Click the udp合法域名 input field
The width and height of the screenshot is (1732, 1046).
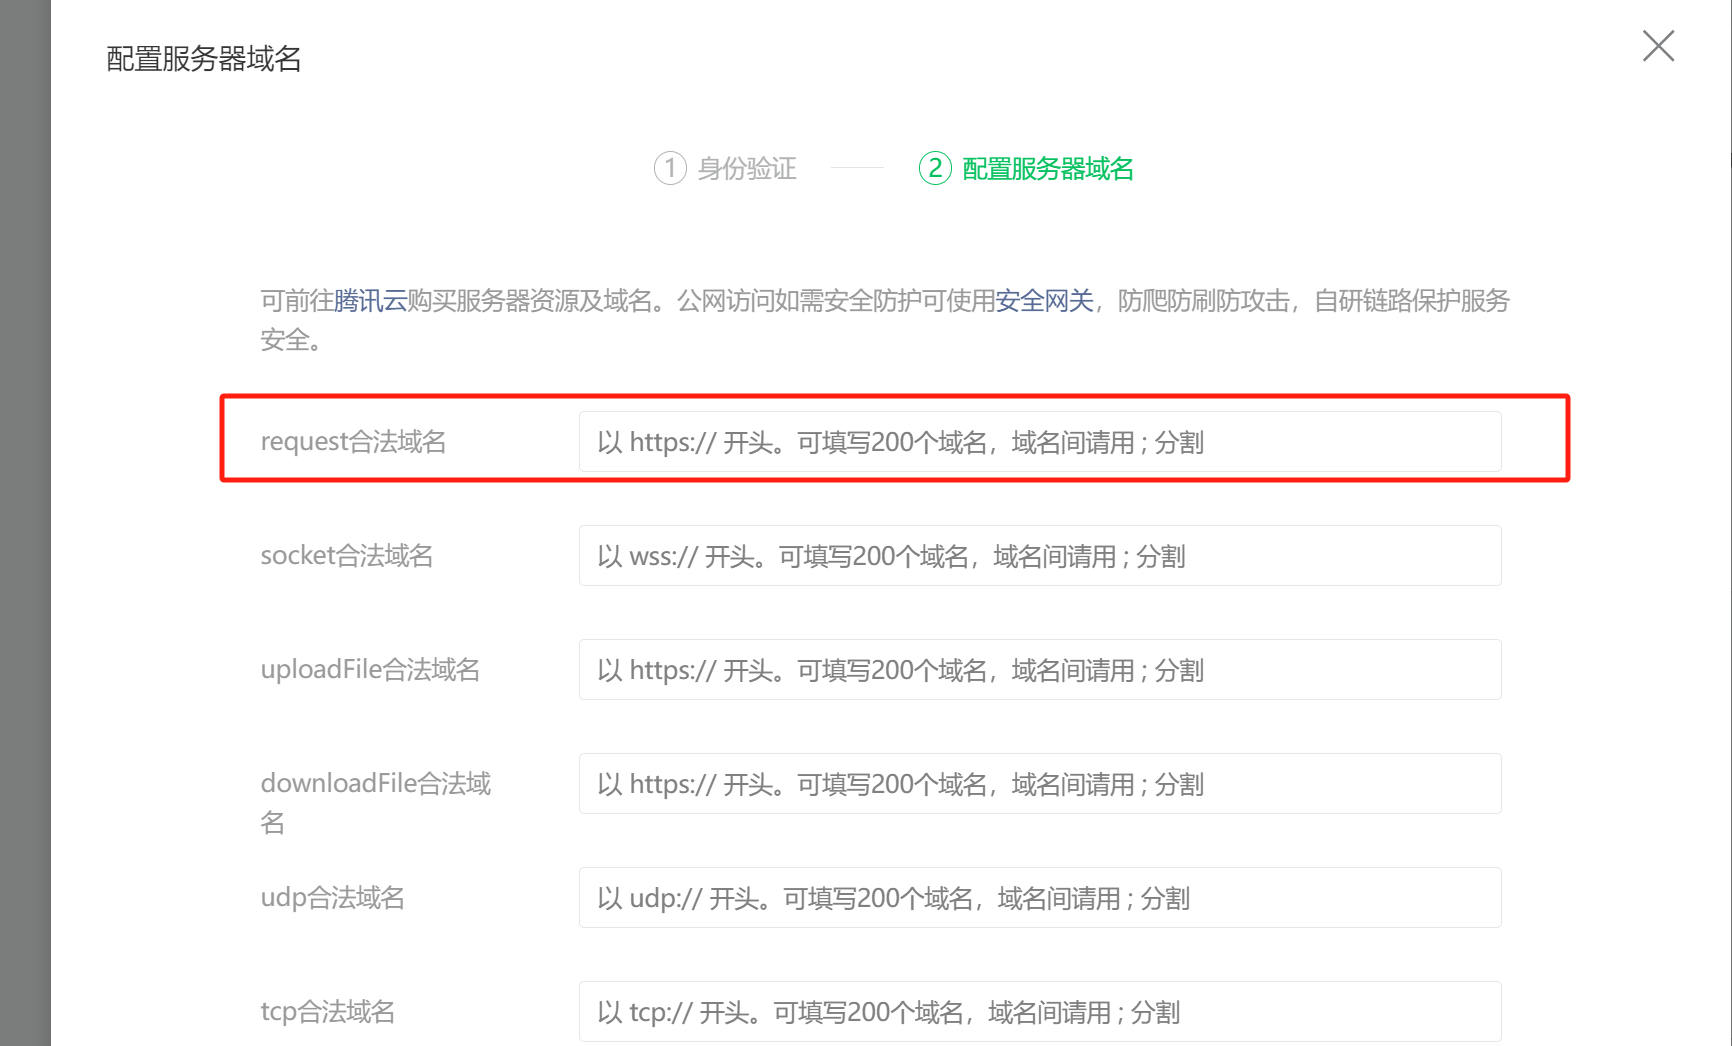pyautogui.click(x=1040, y=897)
